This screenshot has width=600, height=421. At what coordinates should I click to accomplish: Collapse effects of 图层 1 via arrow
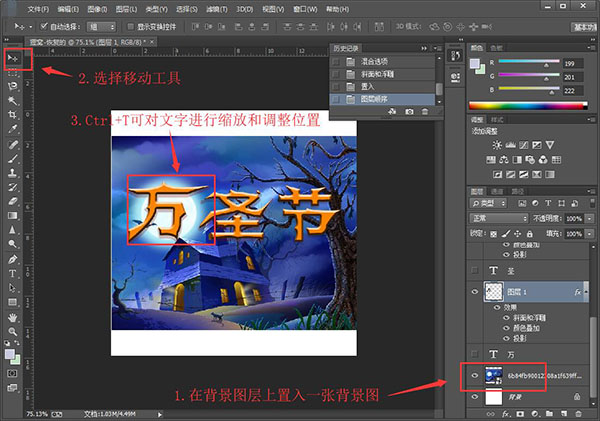pyautogui.click(x=585, y=292)
